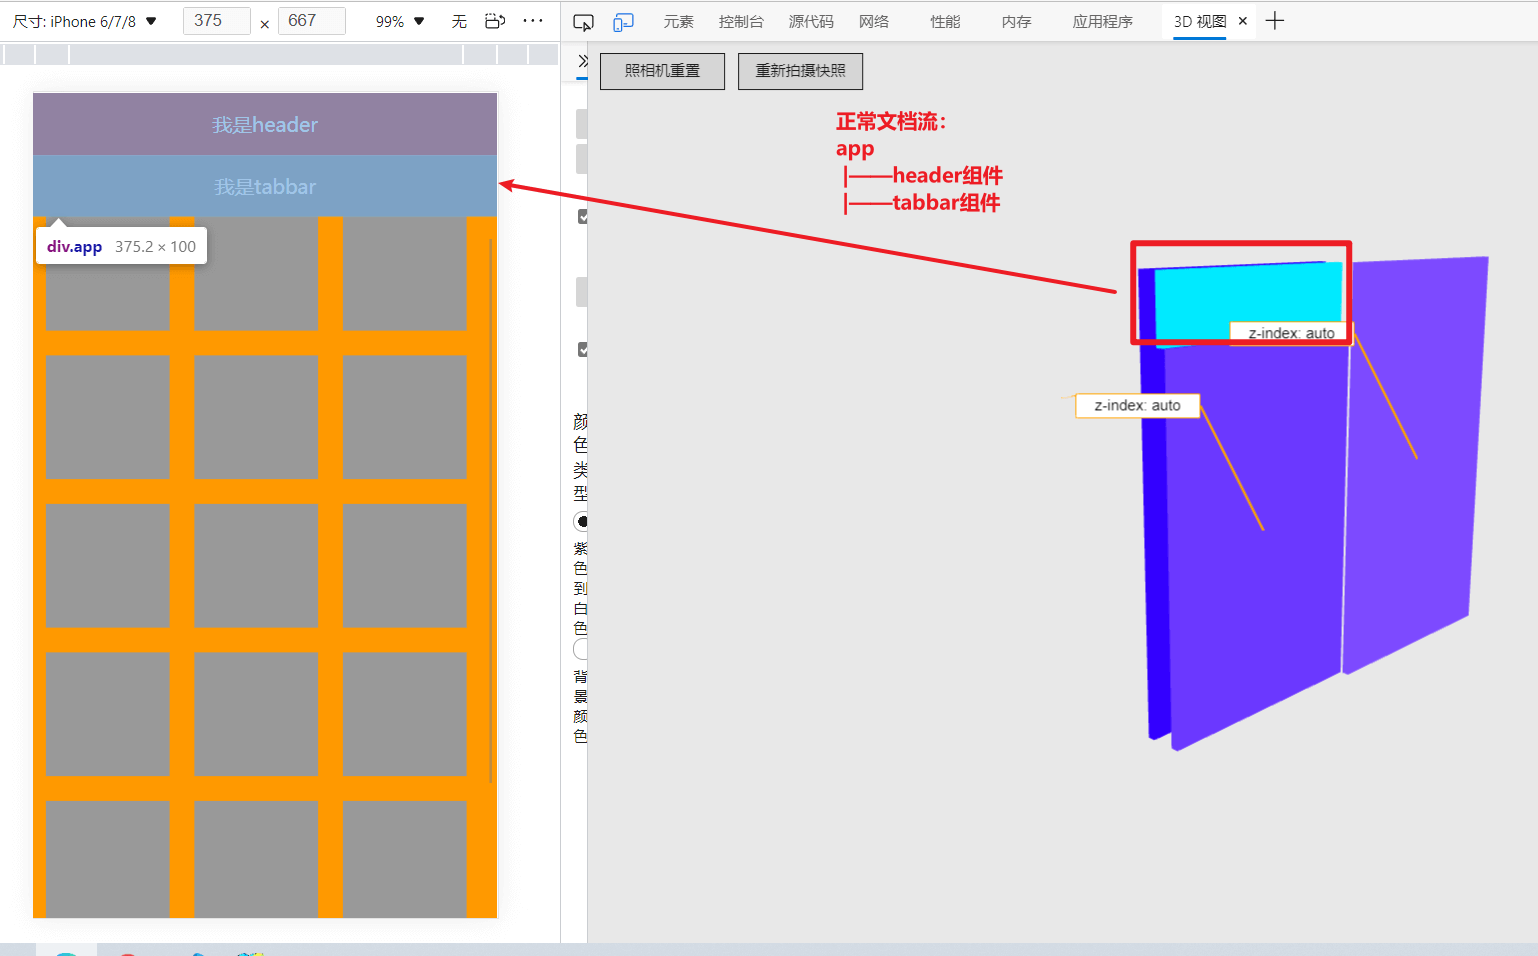Click the 我是header bar in preview

pyautogui.click(x=265, y=124)
